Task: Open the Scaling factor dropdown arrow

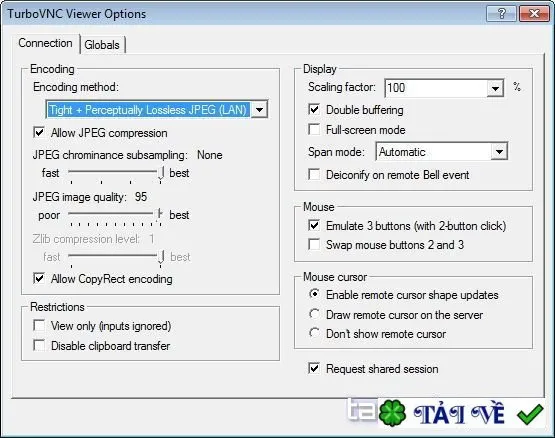Action: tap(495, 88)
